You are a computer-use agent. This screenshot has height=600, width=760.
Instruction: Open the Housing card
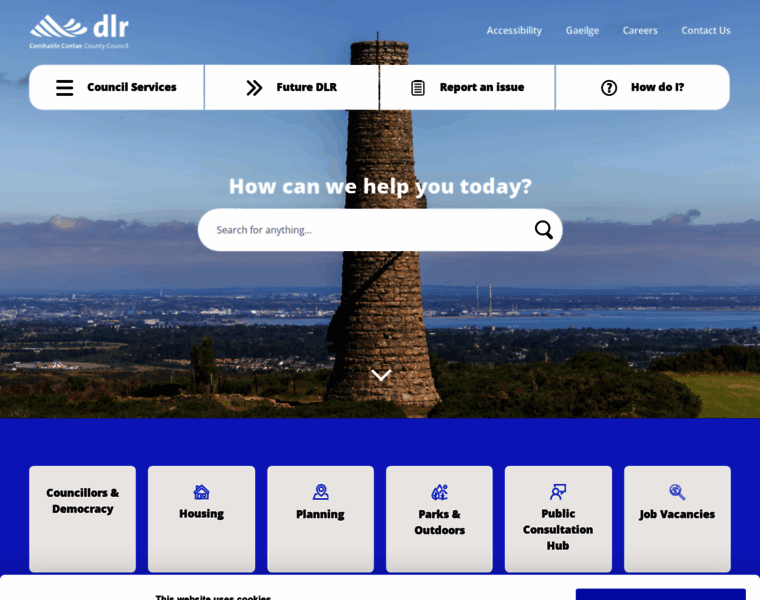(x=201, y=519)
